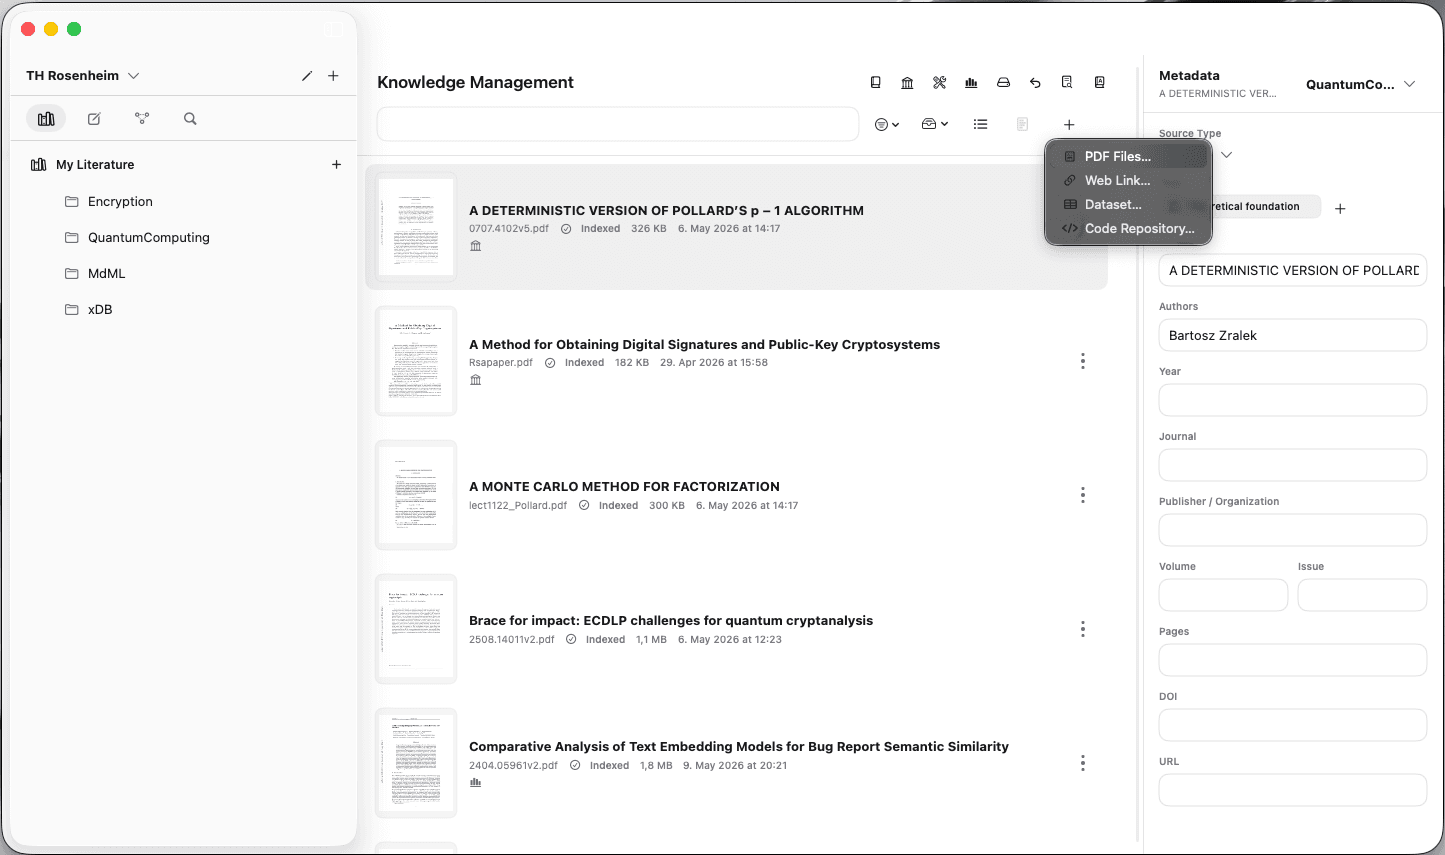1445x855 pixels.
Task: Click the Journal input field
Action: [1293, 465]
